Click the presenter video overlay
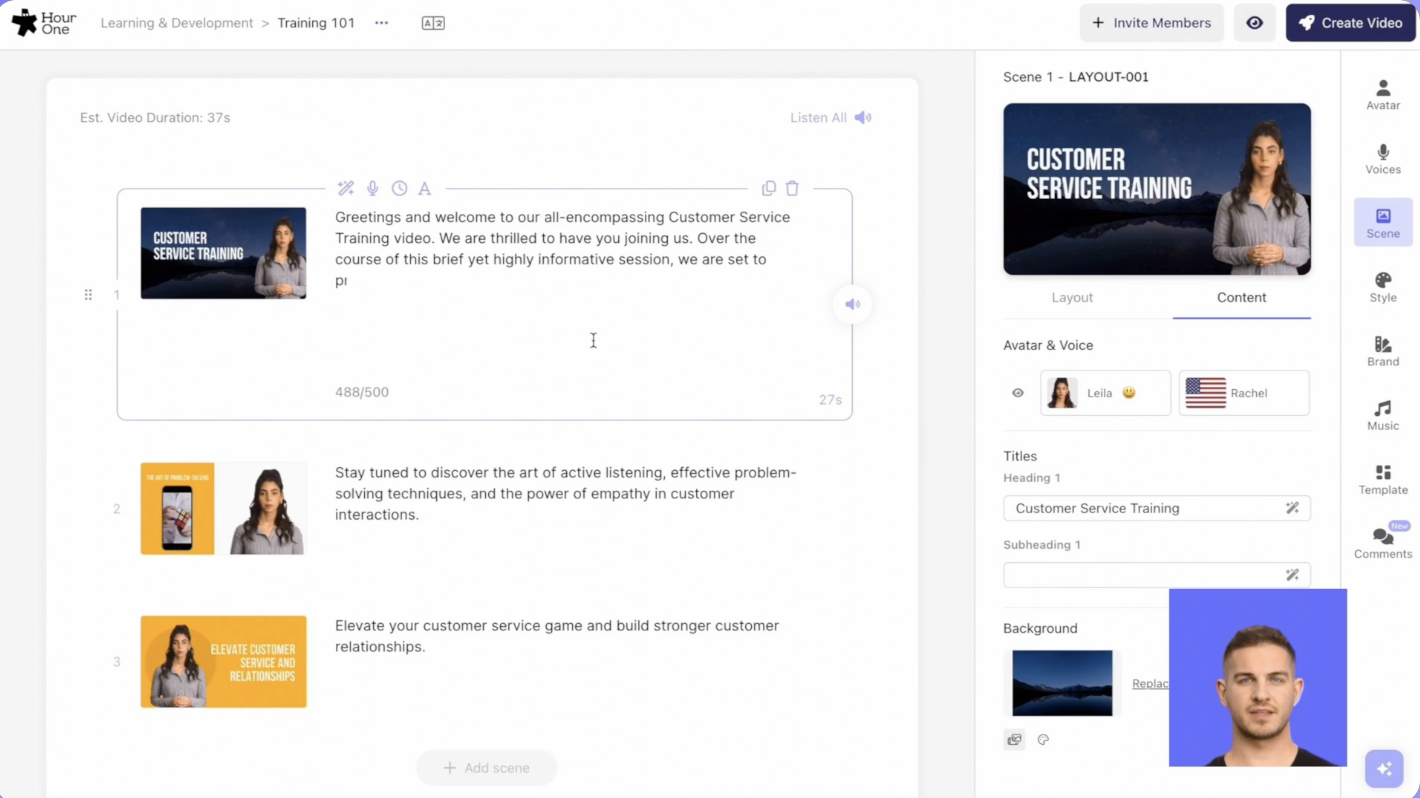Viewport: 1420px width, 798px height. (x=1258, y=677)
